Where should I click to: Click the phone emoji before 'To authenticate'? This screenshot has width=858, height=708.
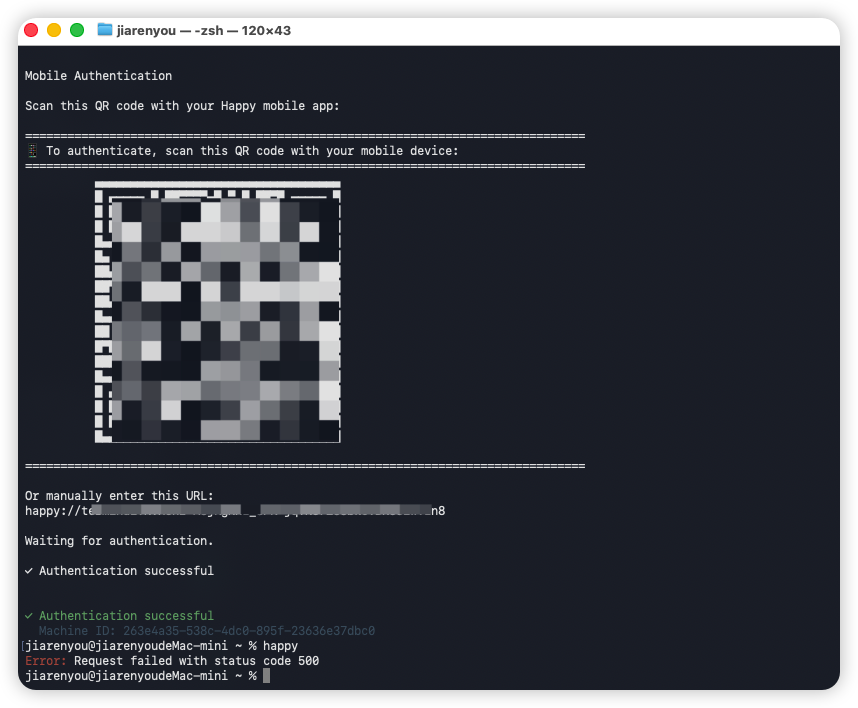32,150
